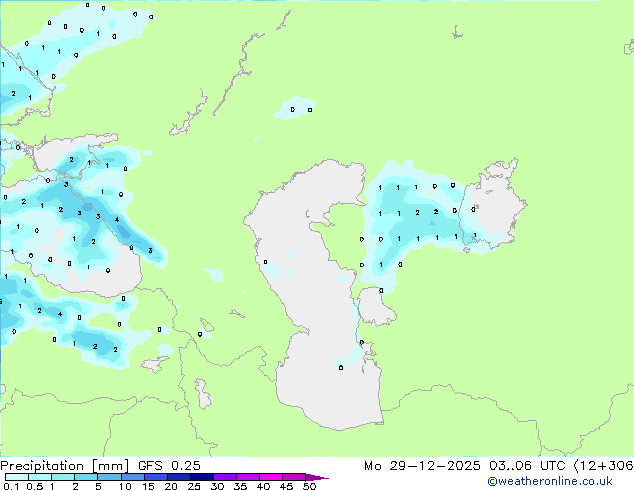Click the legend label '10'
Viewport: 634px width, 490px height.
click(x=125, y=486)
